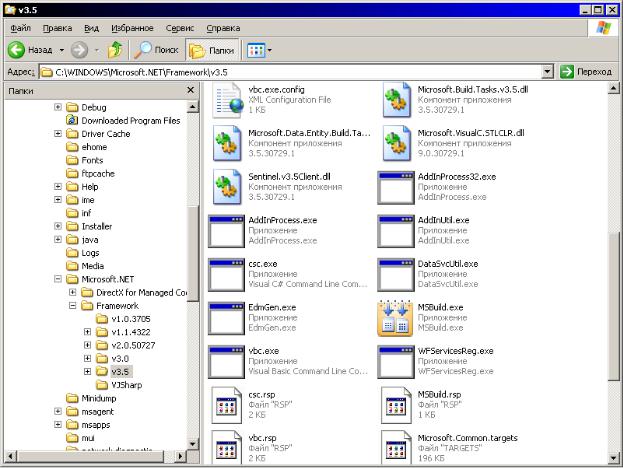Select MSBuild.rsp file icon
Image resolution: width=623 pixels, height=468 pixels.
396,405
